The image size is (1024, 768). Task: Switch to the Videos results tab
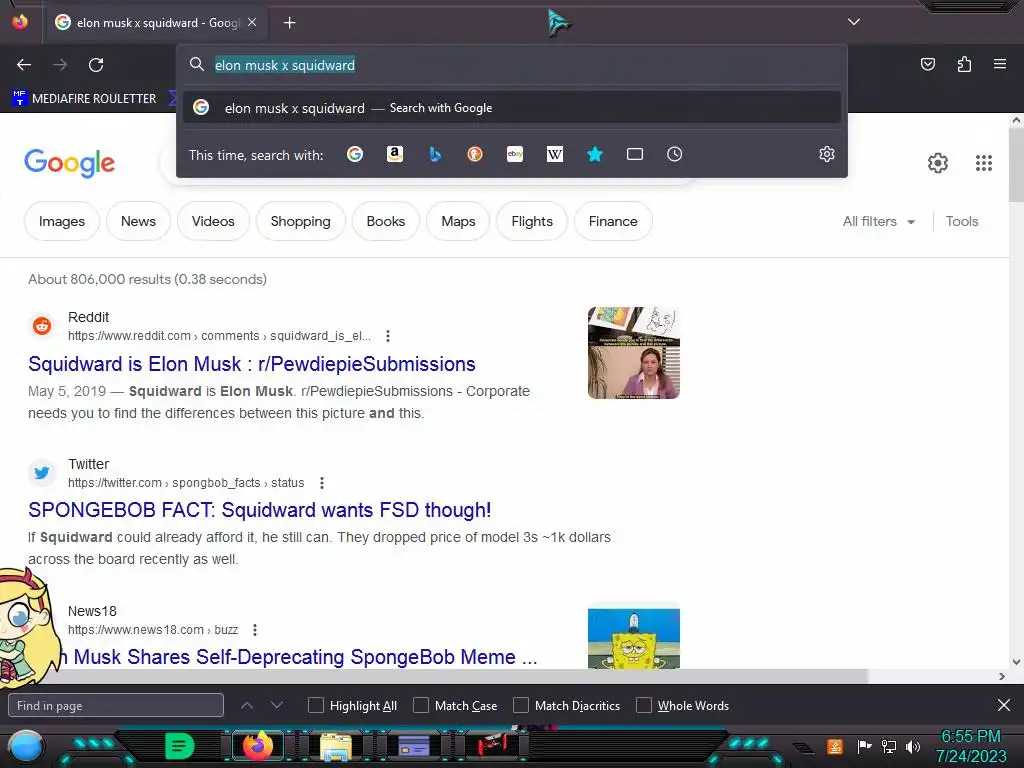[213, 221]
